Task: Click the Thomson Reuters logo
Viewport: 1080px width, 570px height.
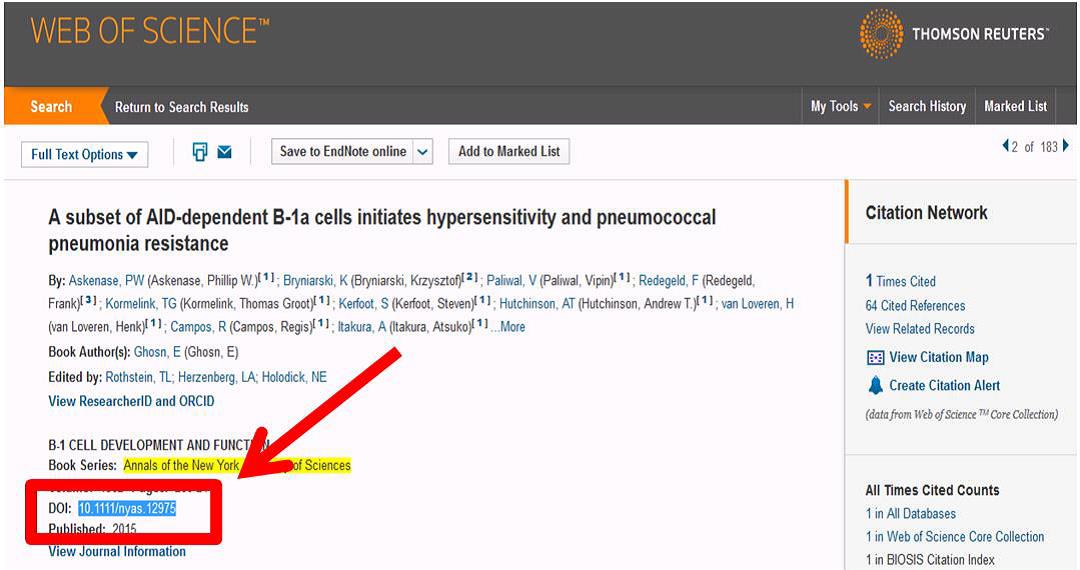Action: tap(955, 34)
